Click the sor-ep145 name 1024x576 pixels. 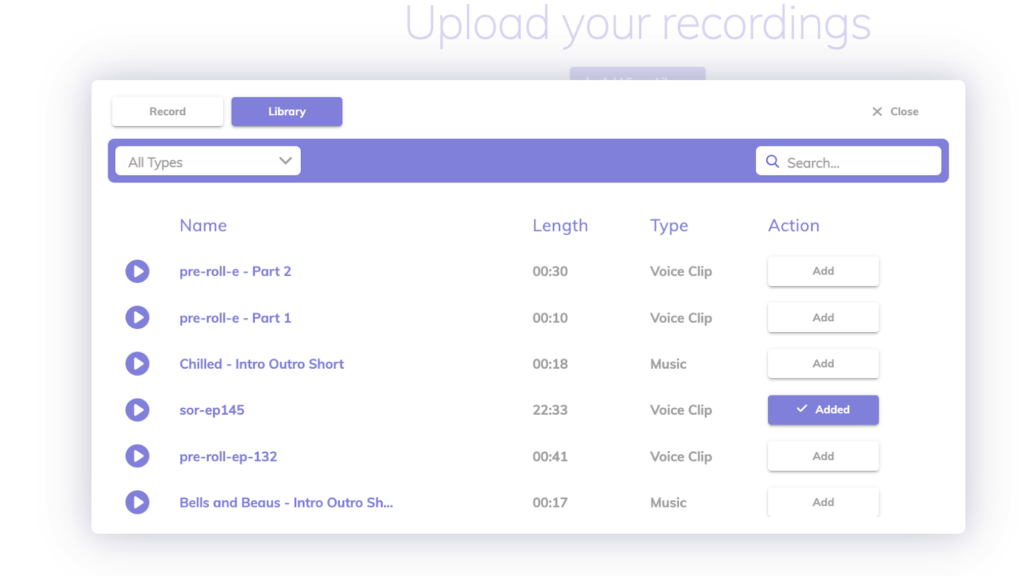pyautogui.click(x=212, y=410)
